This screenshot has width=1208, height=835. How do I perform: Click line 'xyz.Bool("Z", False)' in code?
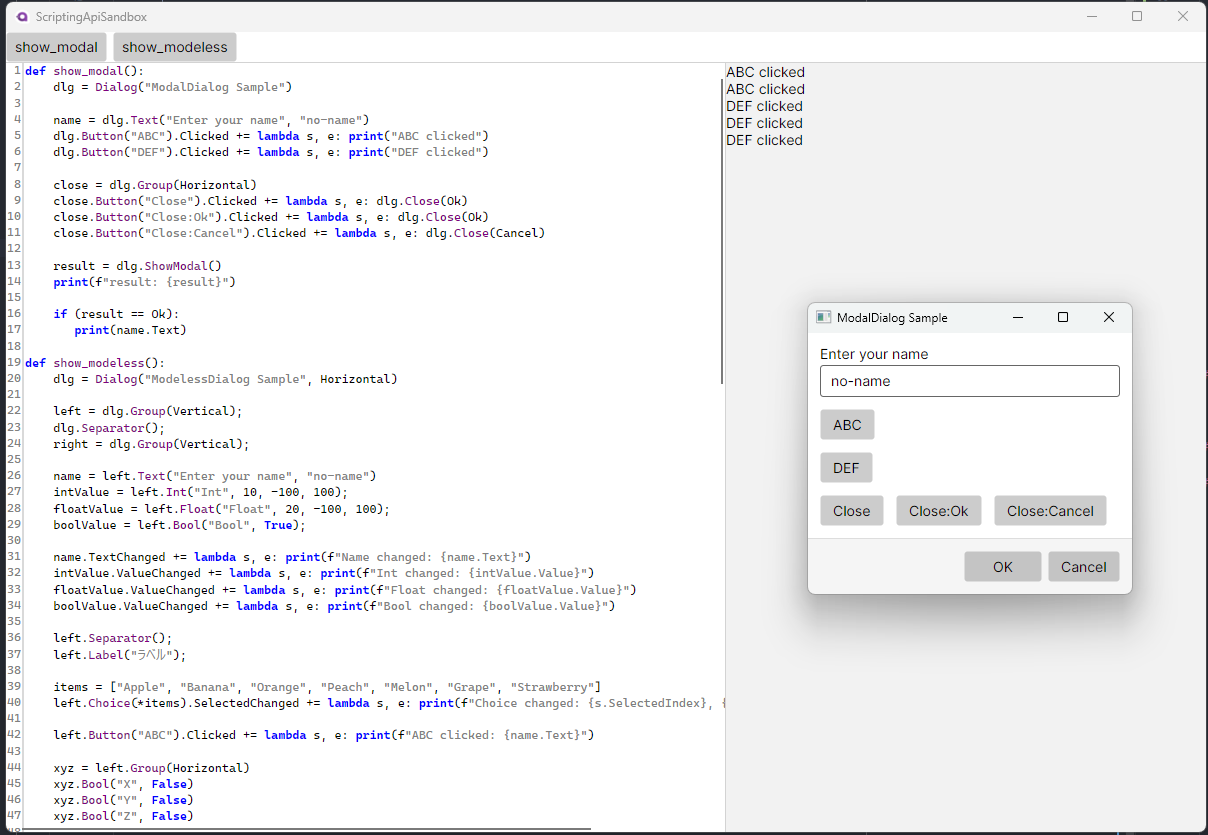coord(123,817)
